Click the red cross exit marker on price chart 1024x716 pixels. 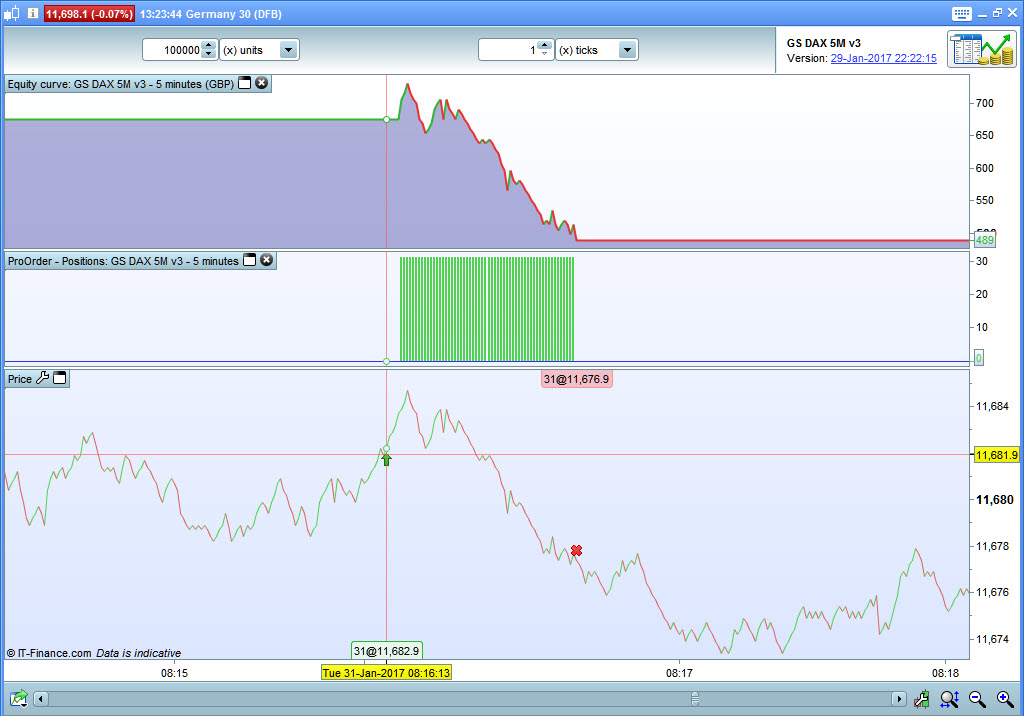[576, 551]
